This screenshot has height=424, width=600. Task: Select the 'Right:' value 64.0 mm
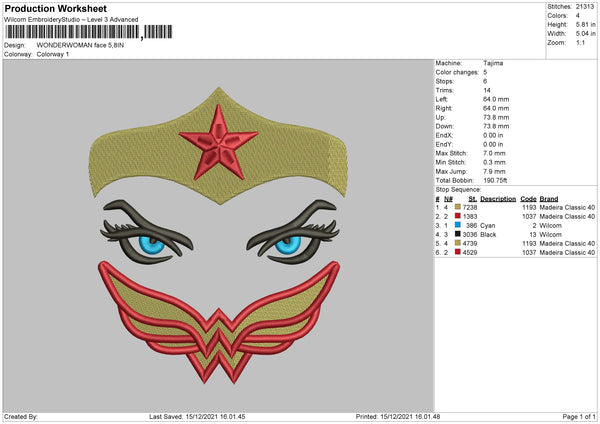pos(496,108)
